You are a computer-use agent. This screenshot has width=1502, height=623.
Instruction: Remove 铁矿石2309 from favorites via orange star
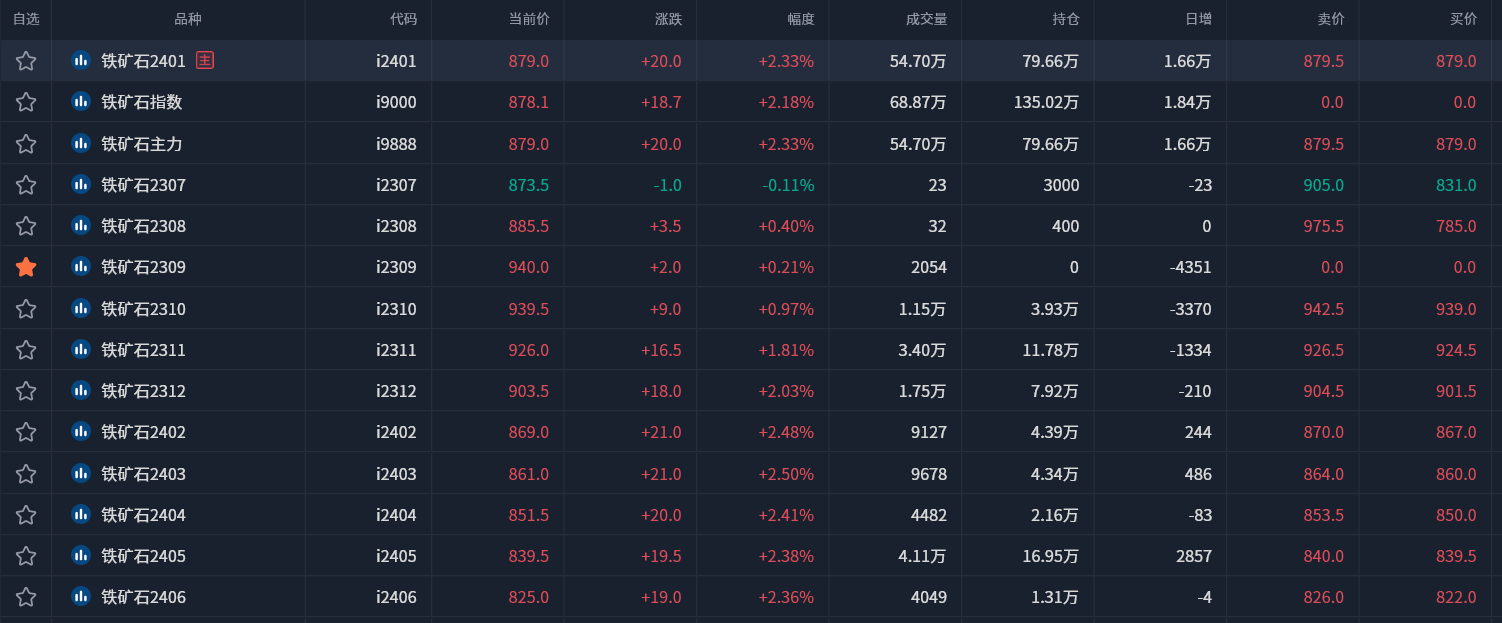26,267
